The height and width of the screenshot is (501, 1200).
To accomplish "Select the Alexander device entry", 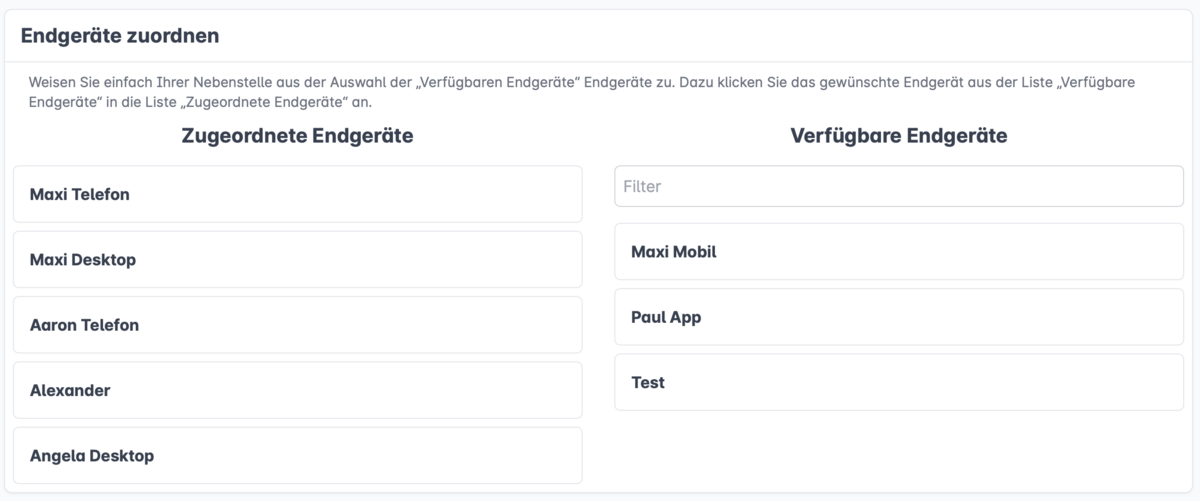I will tap(297, 390).
